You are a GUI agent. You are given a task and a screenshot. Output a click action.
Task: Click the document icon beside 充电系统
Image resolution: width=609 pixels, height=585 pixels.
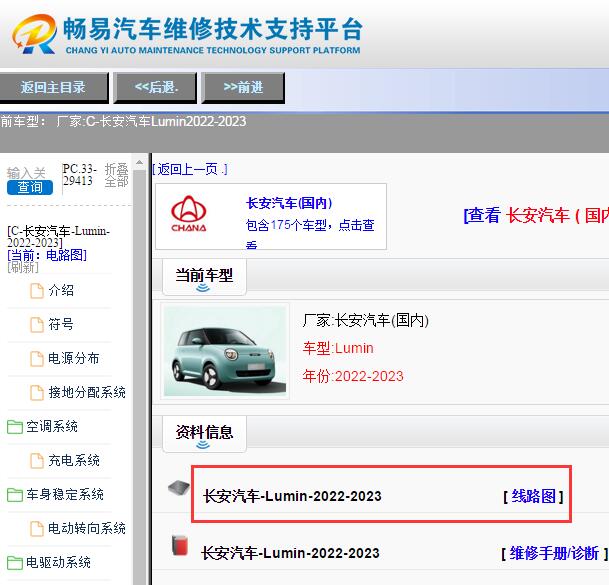(x=37, y=461)
